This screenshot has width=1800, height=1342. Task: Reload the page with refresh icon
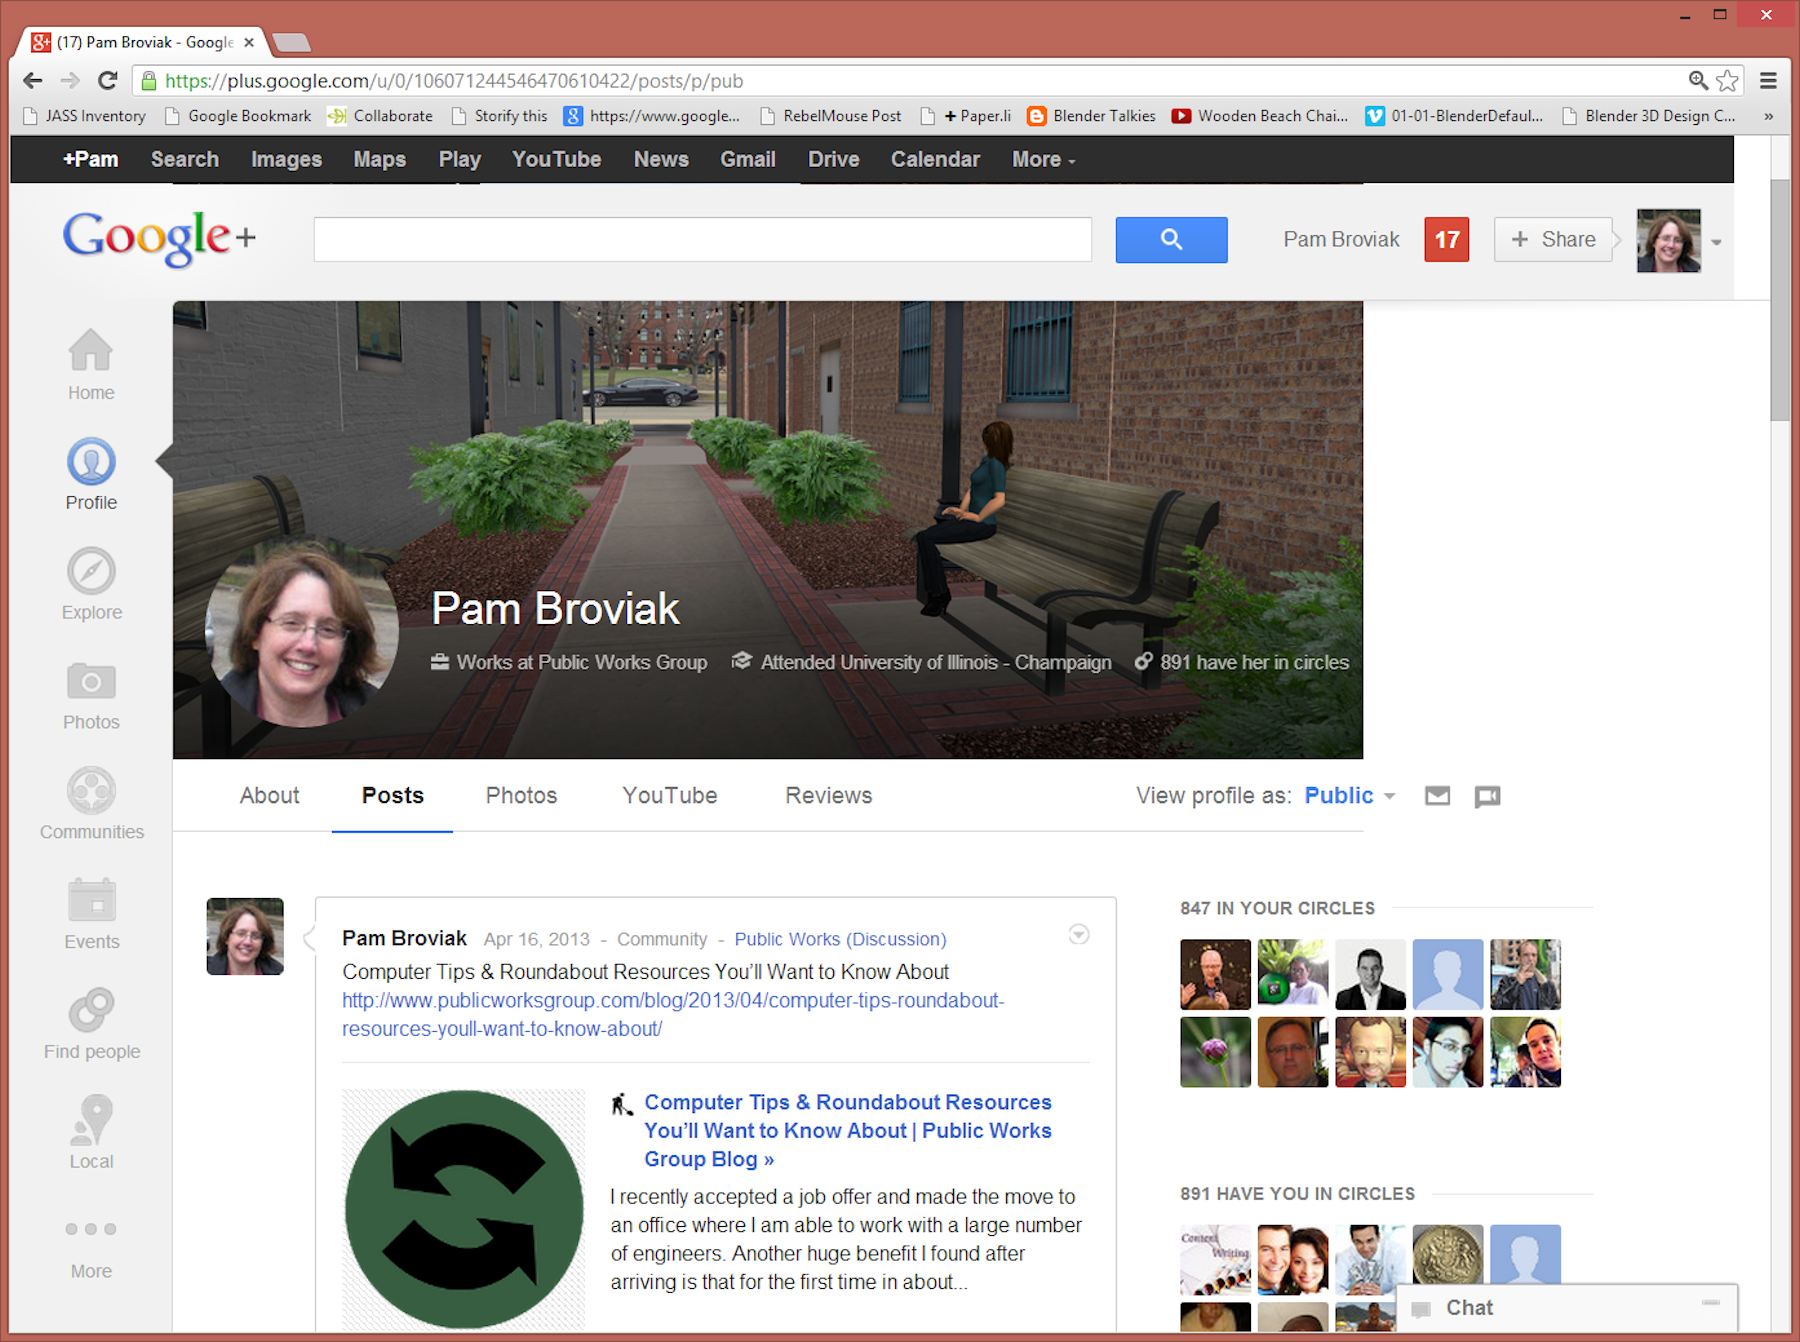pyautogui.click(x=108, y=81)
